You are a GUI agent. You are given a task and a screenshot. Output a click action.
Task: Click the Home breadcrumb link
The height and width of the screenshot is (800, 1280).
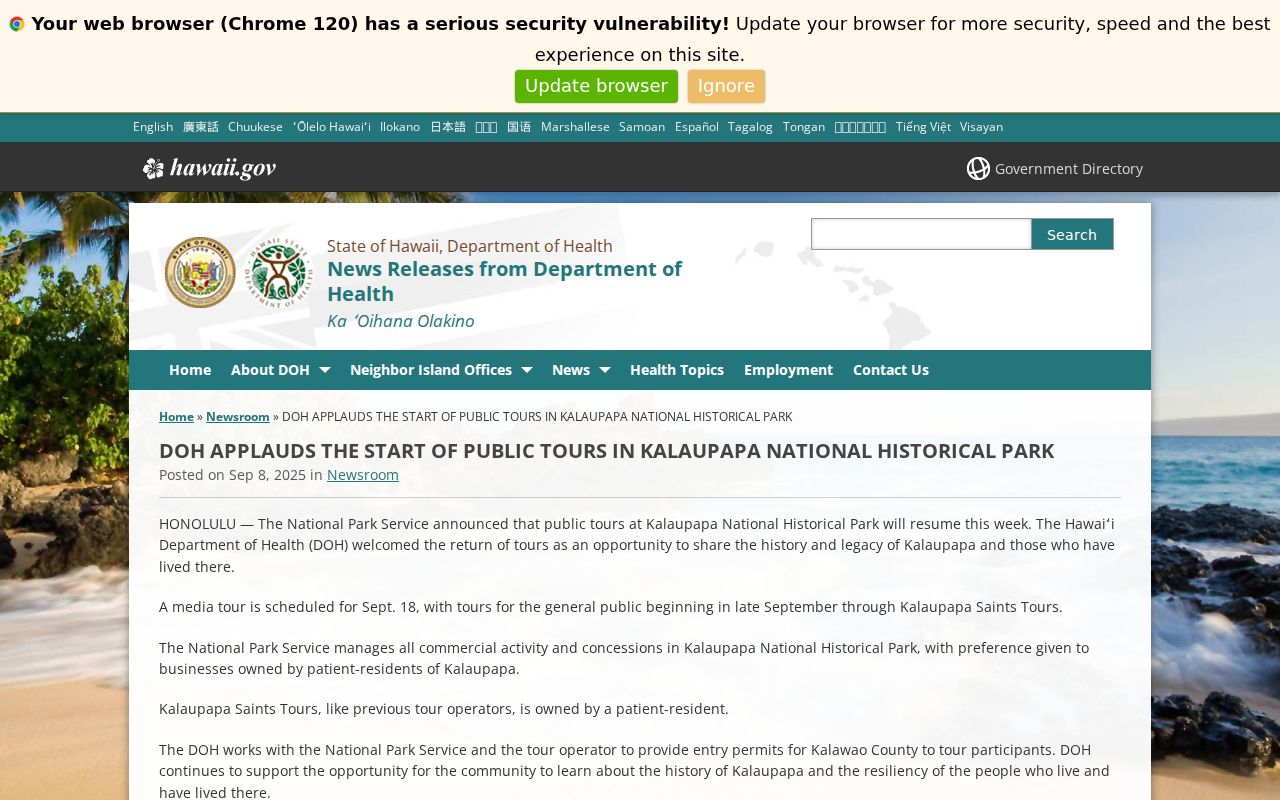click(176, 417)
